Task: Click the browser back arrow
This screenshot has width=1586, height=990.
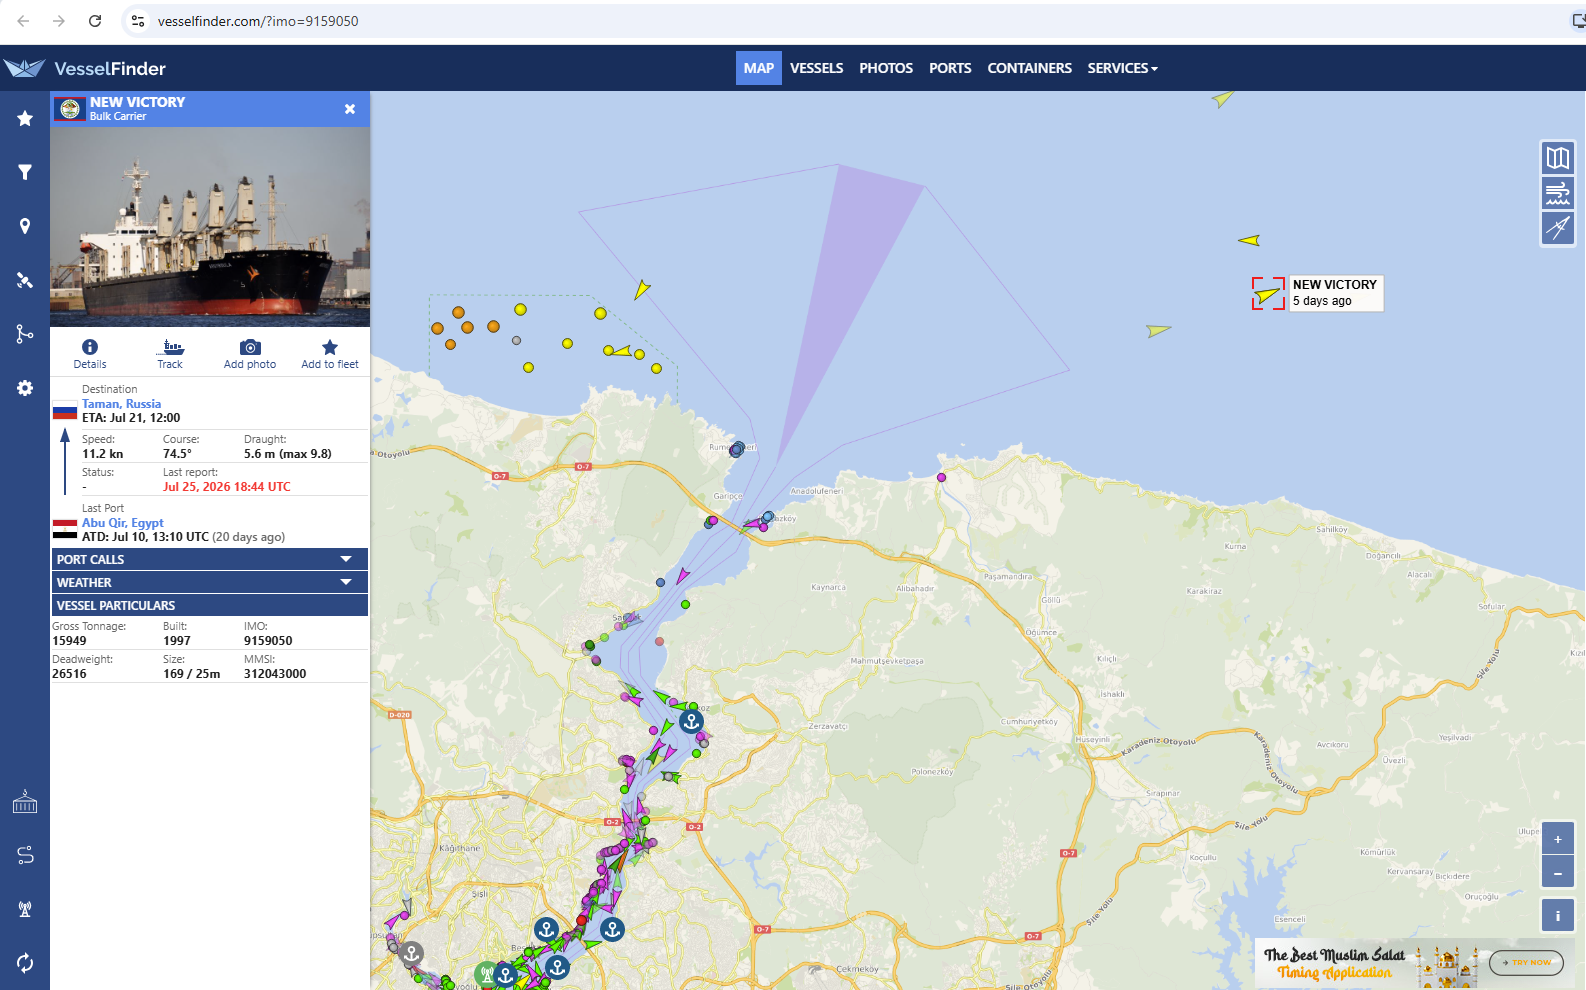Action: (23, 21)
